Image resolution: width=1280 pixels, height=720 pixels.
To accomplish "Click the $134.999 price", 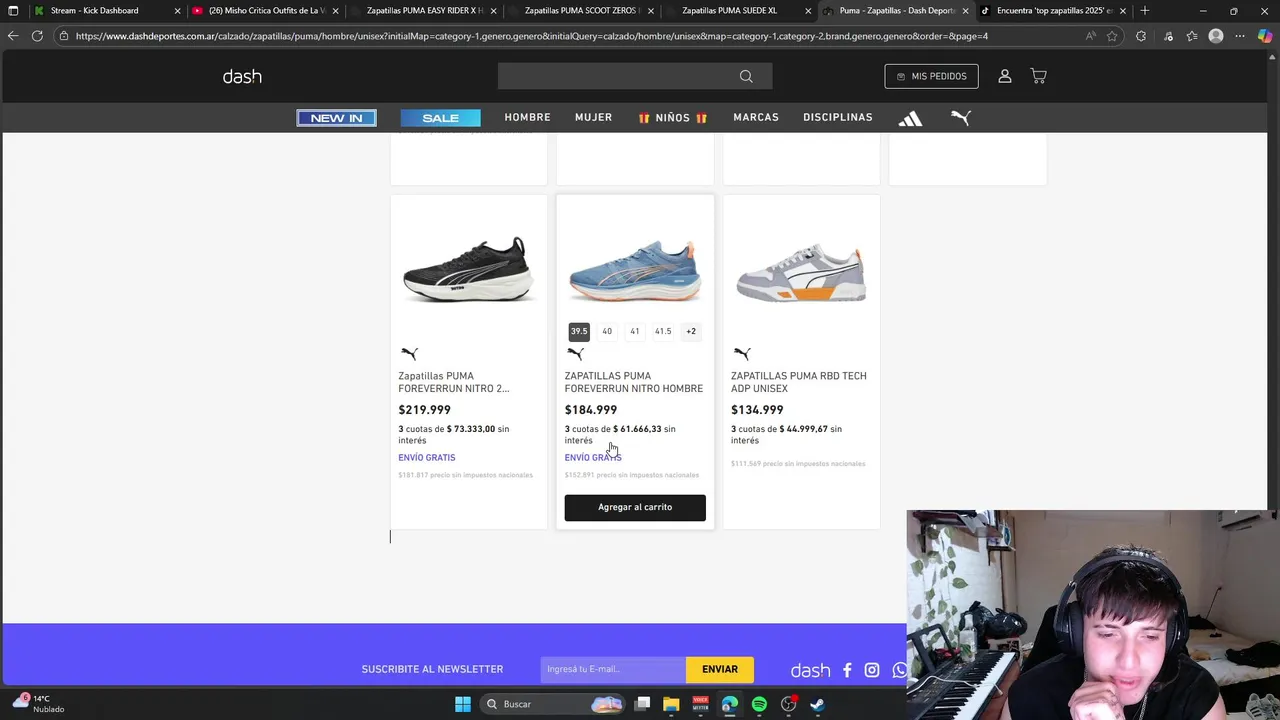I will [757, 410].
